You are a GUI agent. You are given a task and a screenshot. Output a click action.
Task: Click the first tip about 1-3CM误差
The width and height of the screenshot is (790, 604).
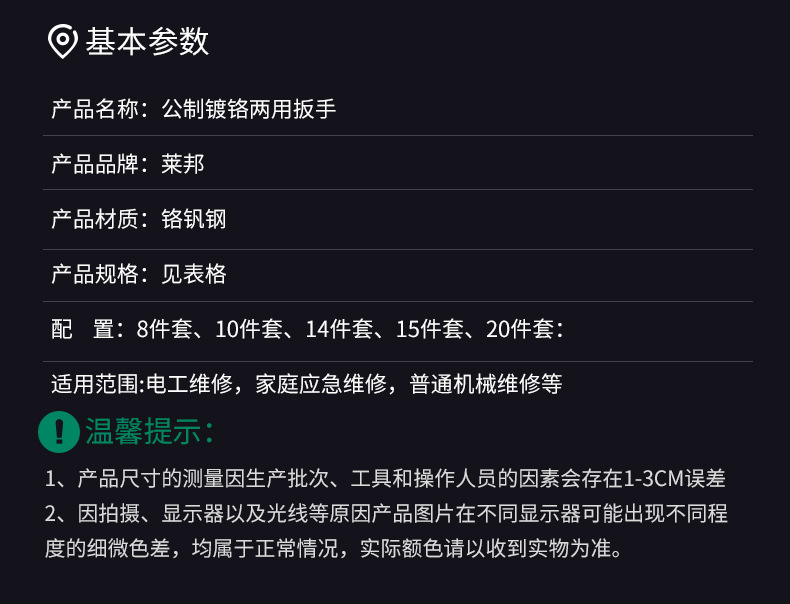(385, 479)
